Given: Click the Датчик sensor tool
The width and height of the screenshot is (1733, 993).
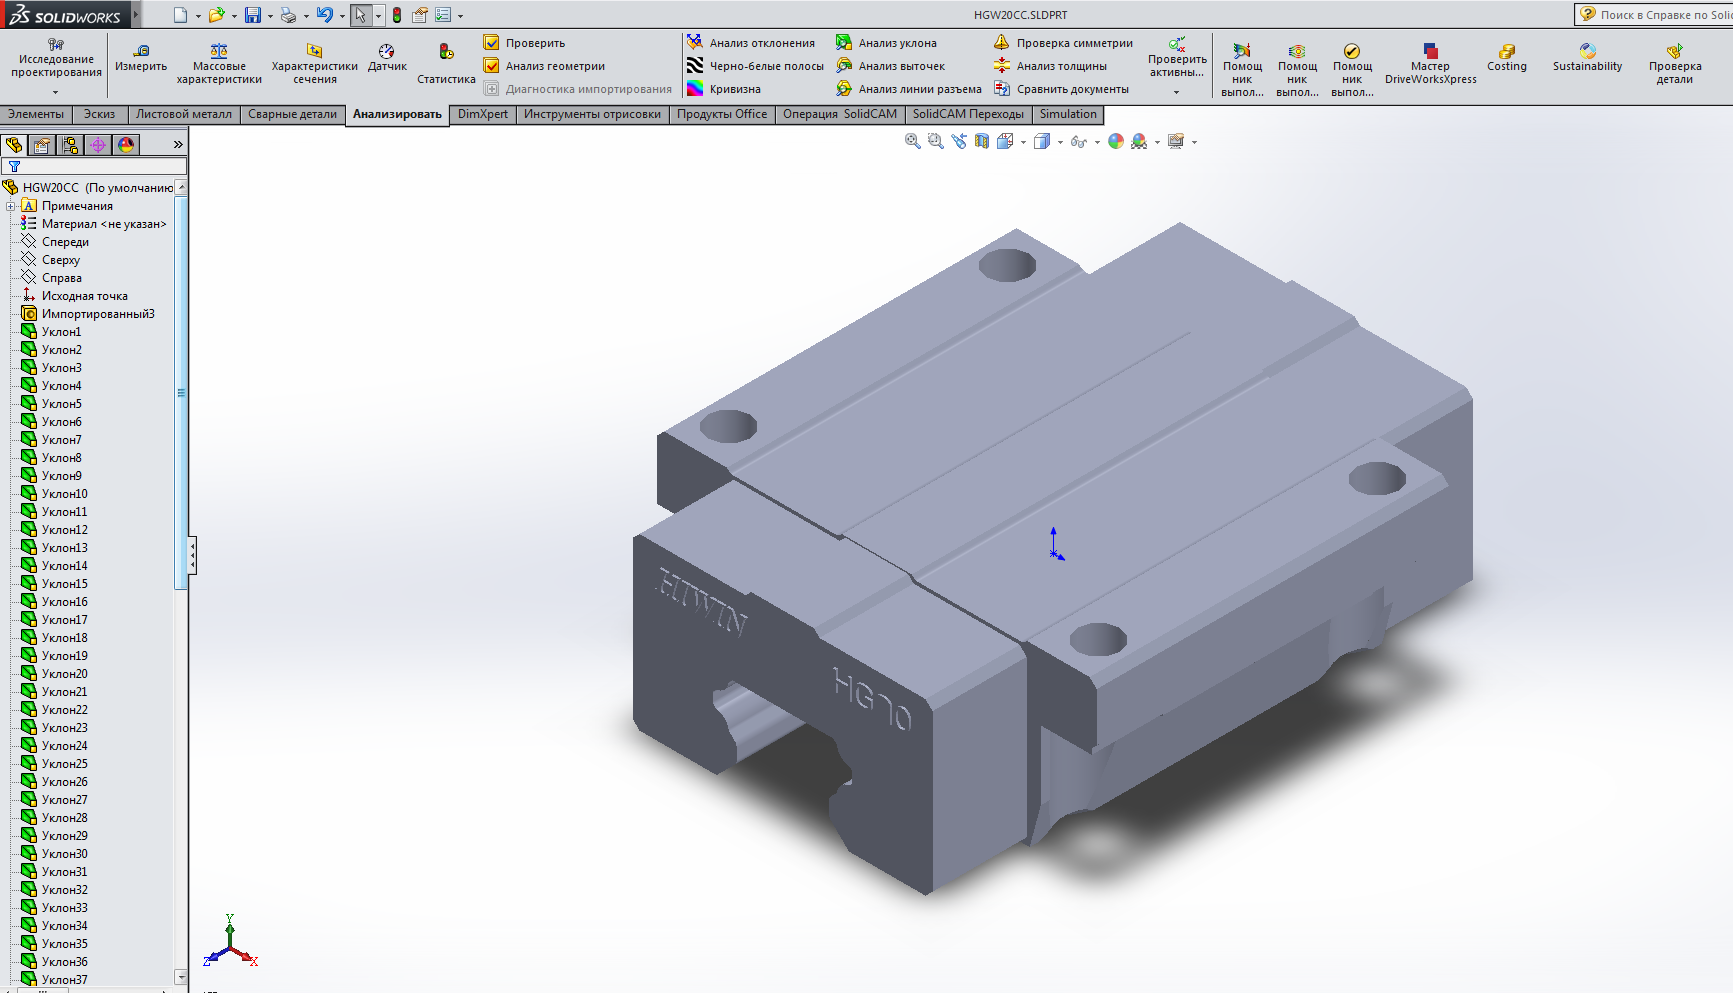Looking at the screenshot, I should [x=387, y=58].
